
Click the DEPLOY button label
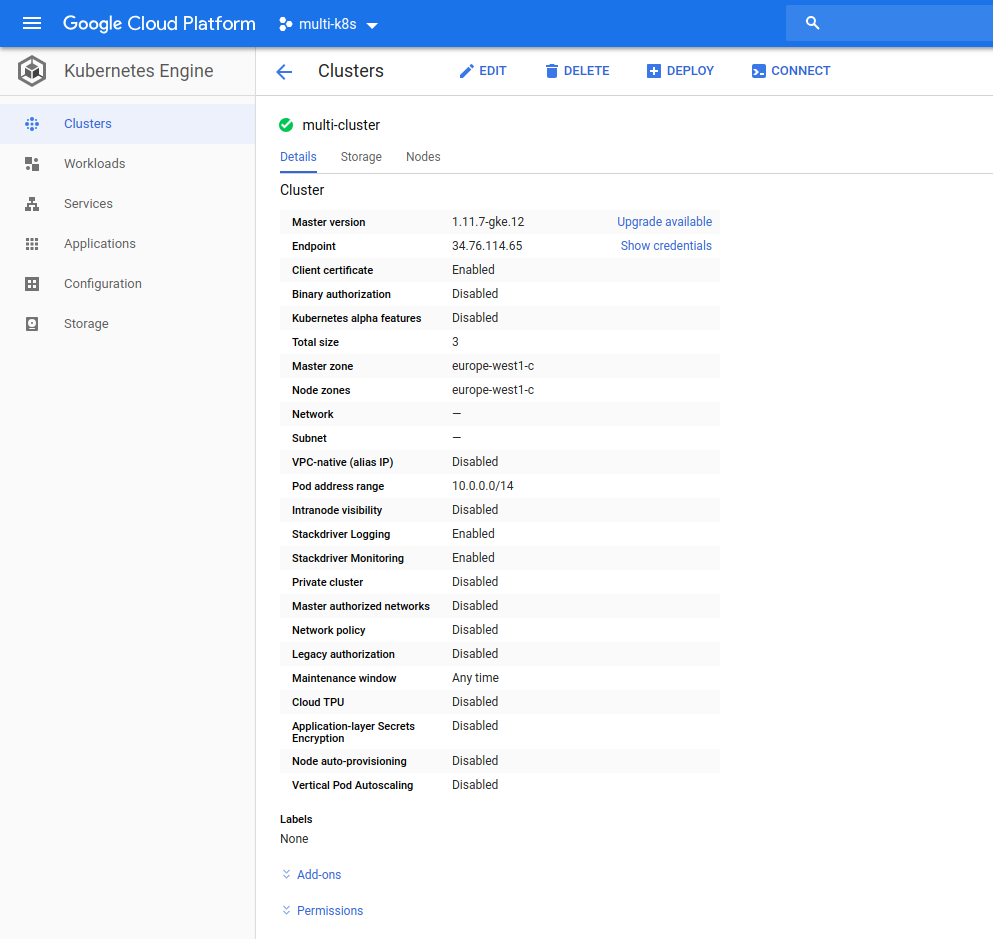[x=690, y=71]
